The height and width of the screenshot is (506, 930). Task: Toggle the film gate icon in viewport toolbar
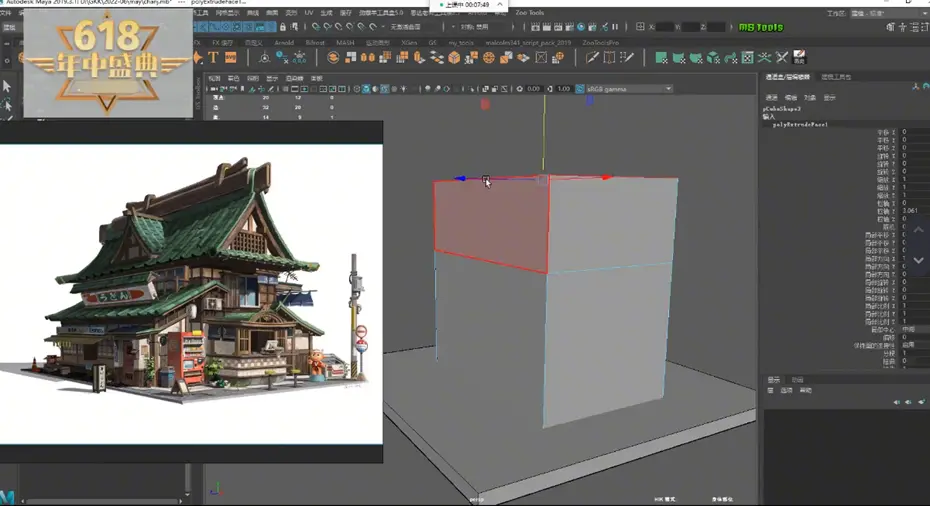coord(295,89)
